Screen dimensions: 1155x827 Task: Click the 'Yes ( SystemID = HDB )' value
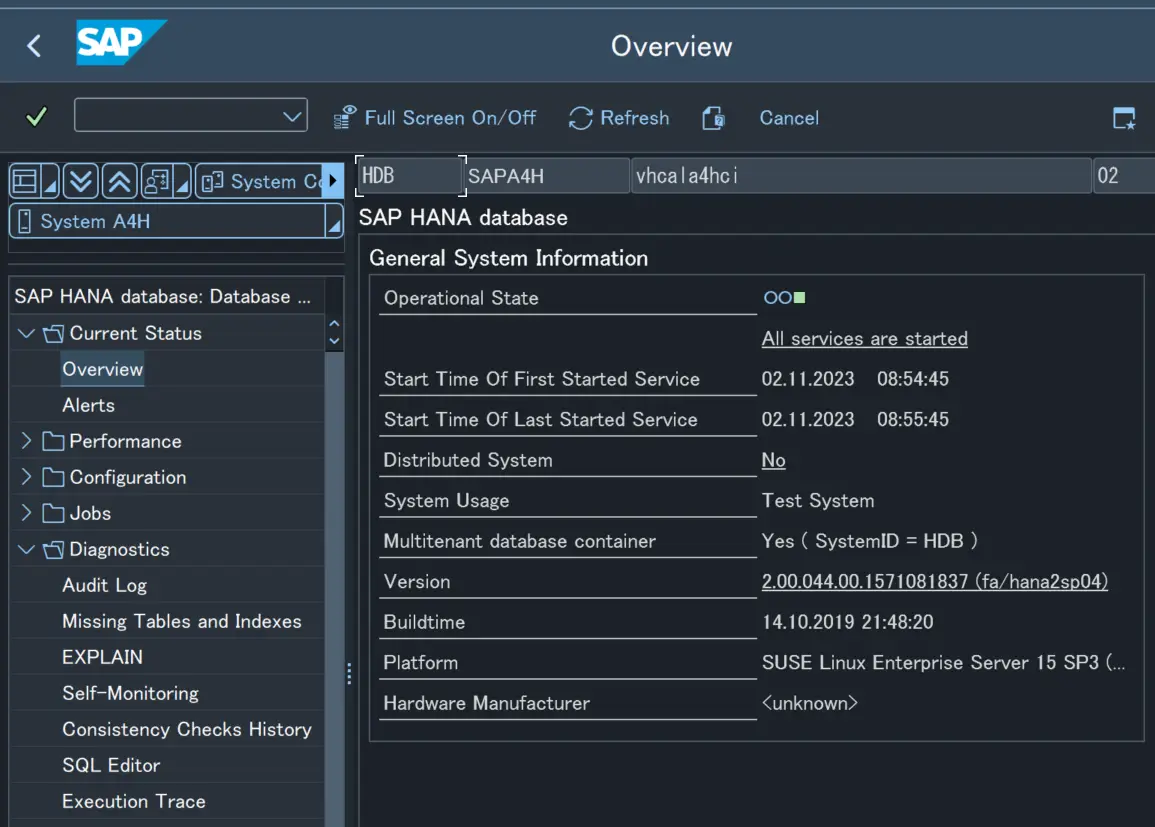click(870, 541)
